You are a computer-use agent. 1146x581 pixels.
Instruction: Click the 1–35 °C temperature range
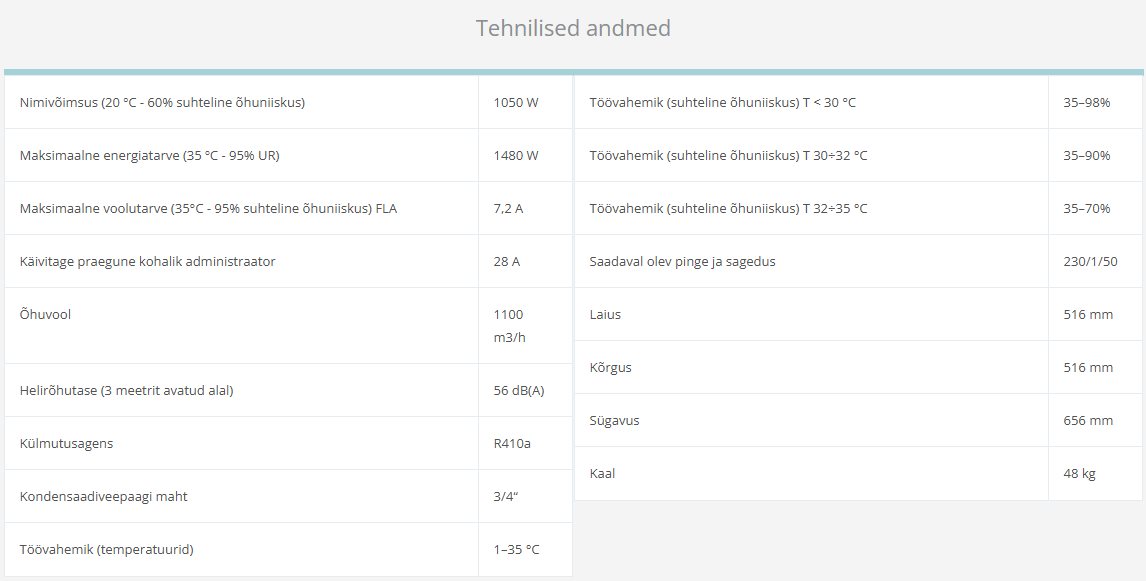[517, 550]
